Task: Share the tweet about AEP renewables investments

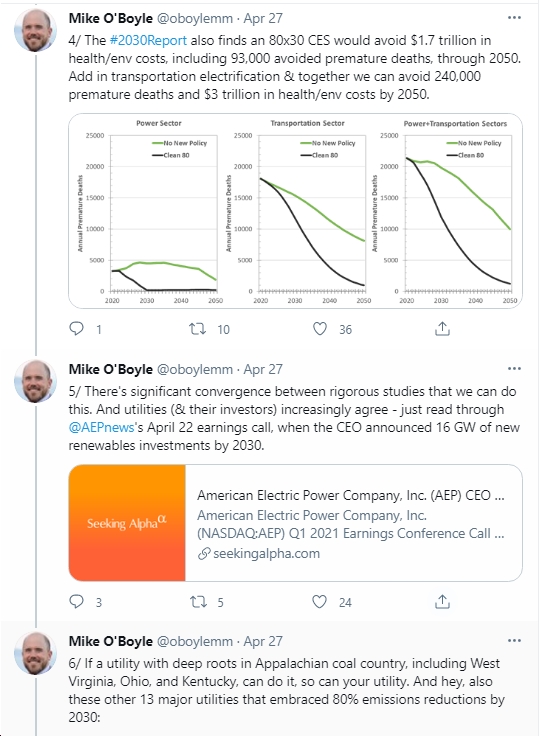Action: coord(442,601)
